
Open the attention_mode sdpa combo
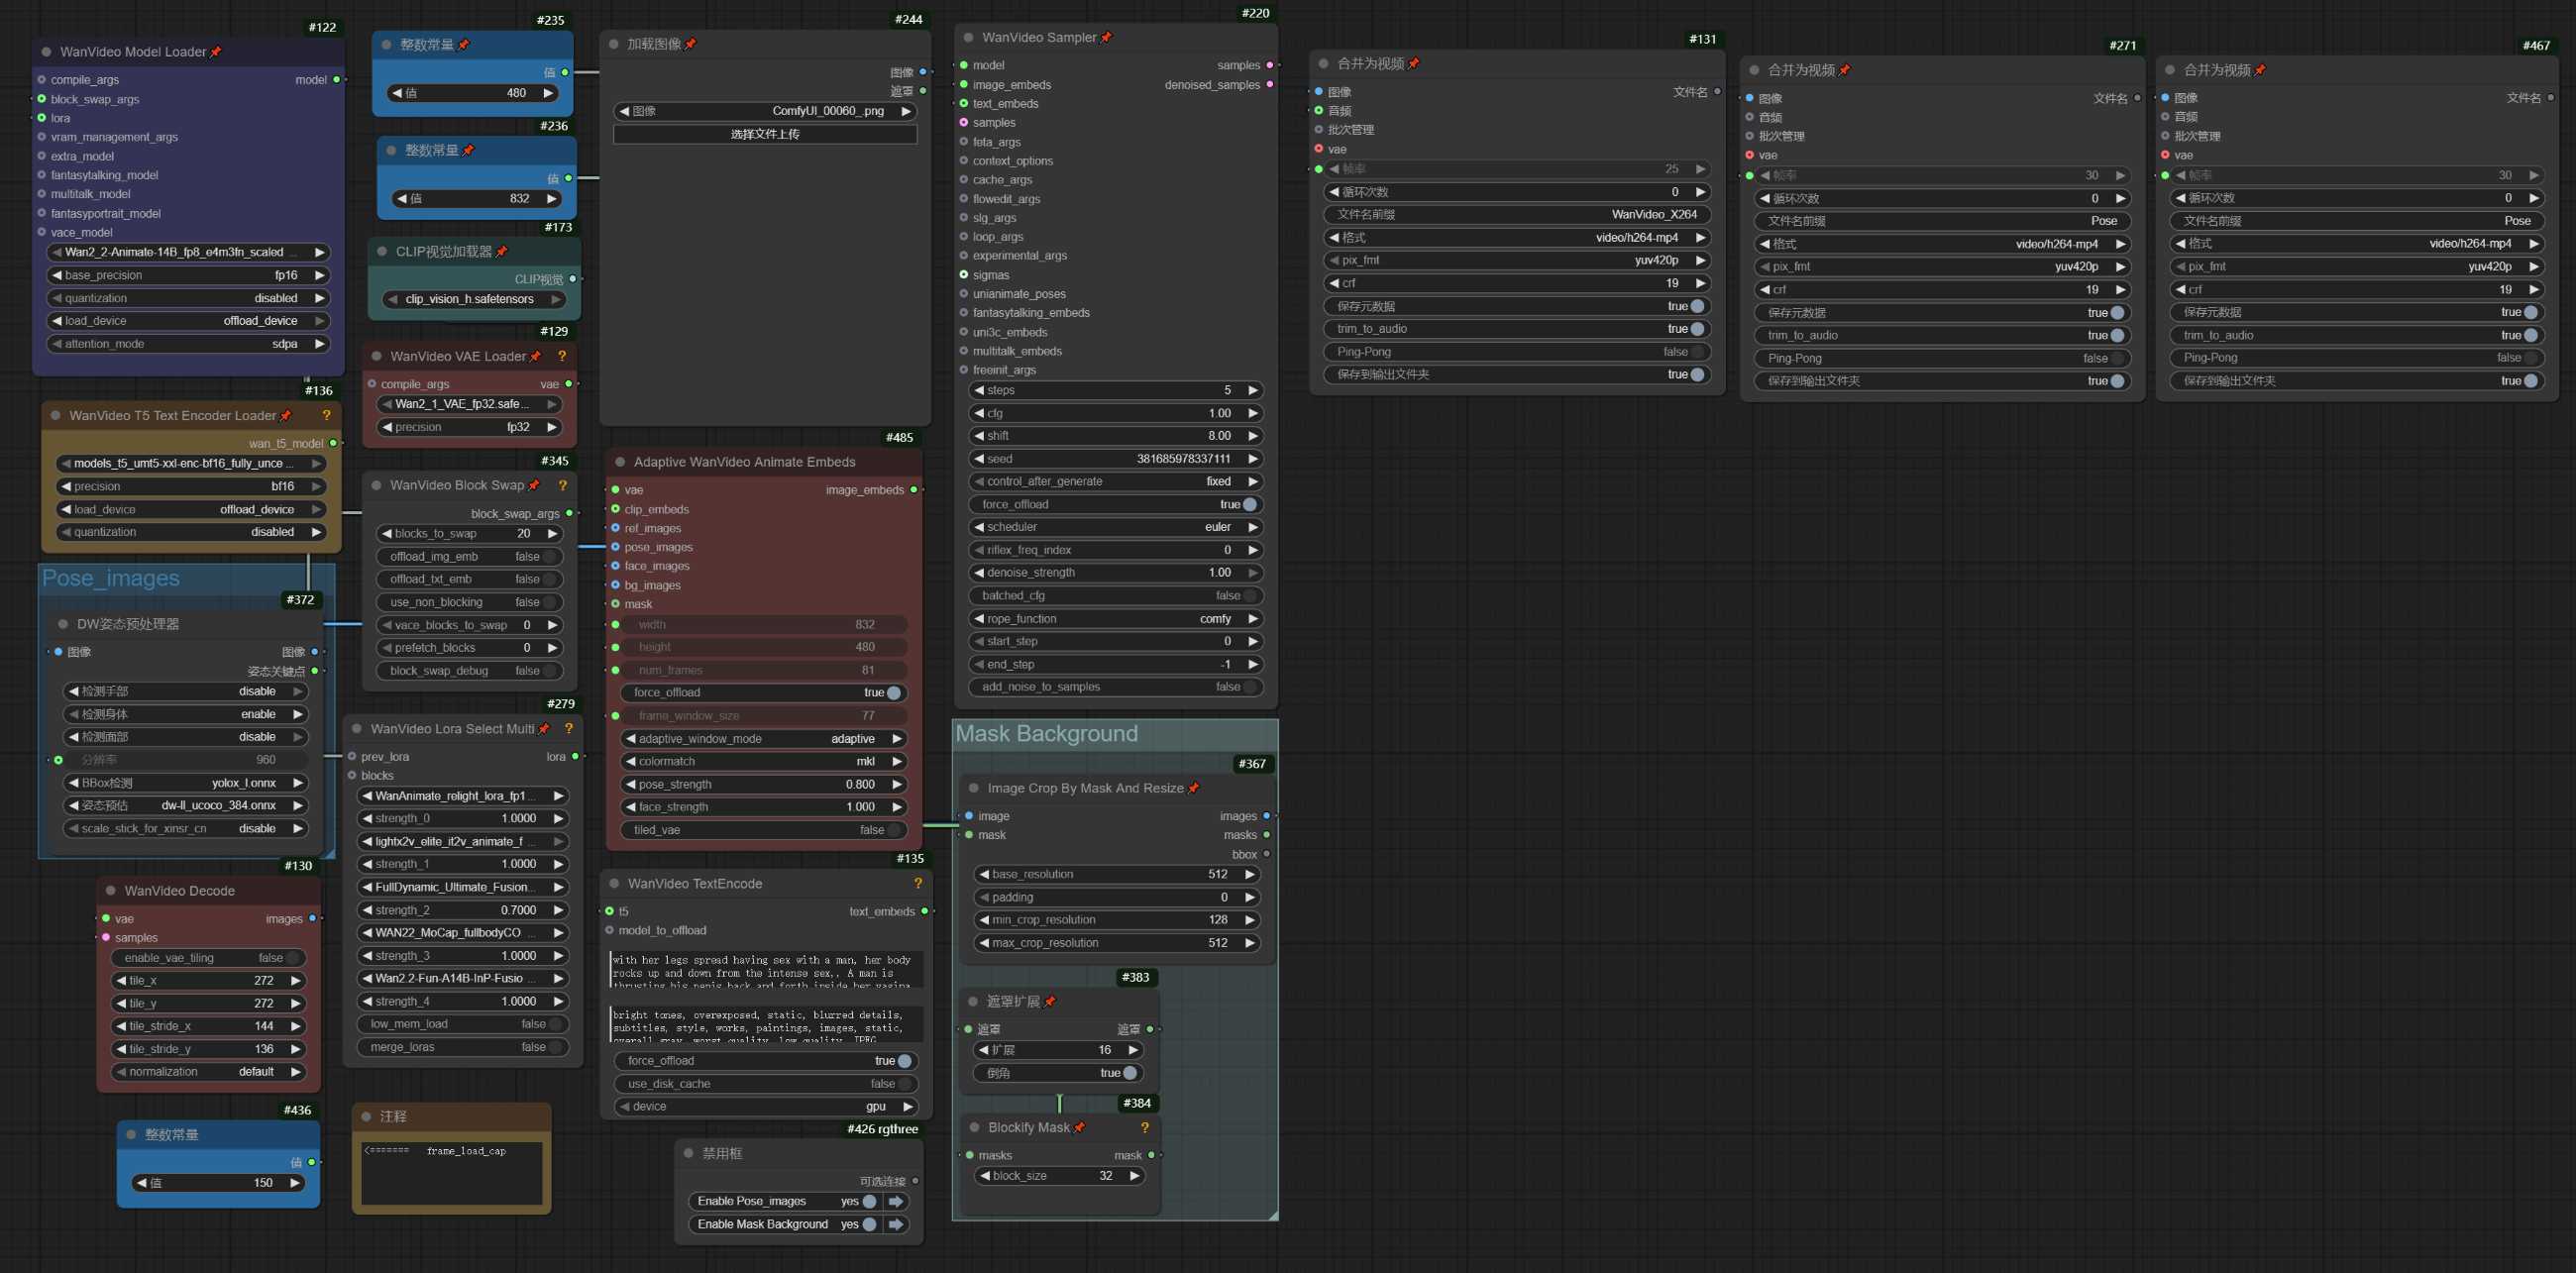click(188, 344)
